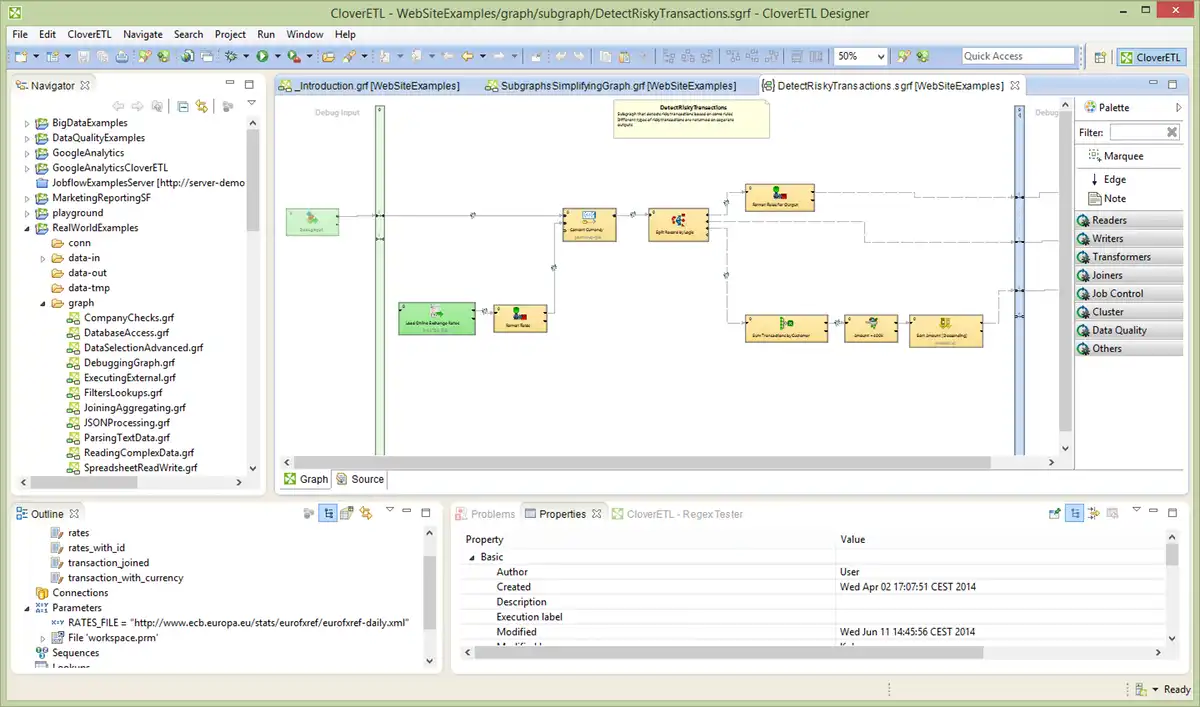Open the Navigate menu

[142, 34]
